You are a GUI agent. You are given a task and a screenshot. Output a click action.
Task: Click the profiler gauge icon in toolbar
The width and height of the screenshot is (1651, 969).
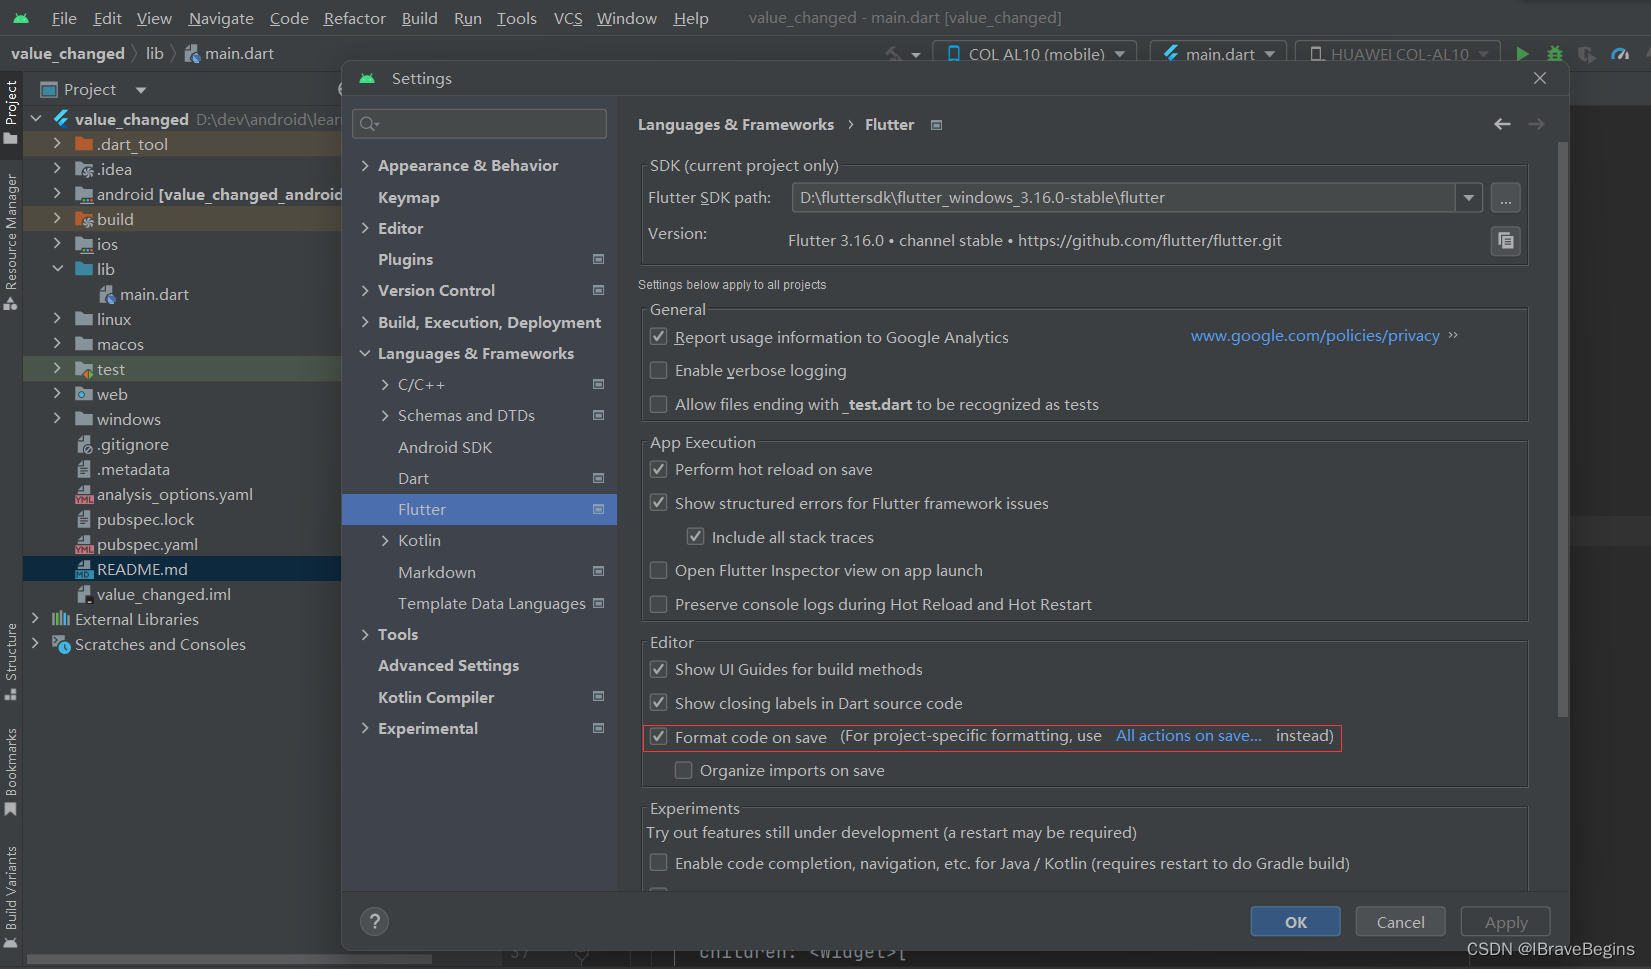click(x=1620, y=54)
